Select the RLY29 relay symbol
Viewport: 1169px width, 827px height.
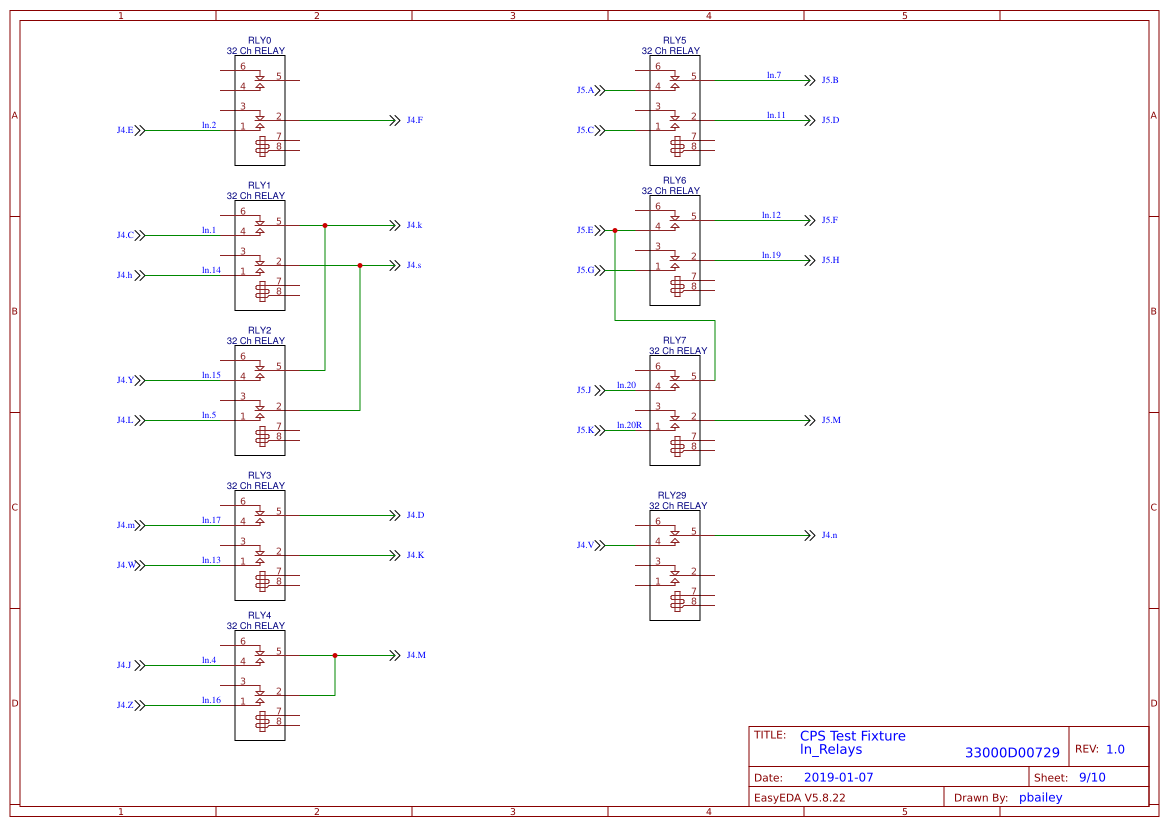tap(676, 565)
